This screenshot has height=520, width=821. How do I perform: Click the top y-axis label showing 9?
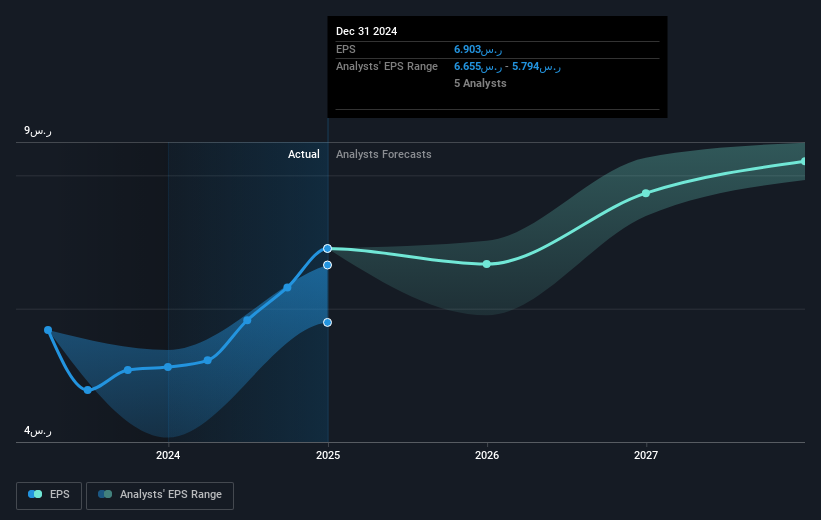tap(38, 130)
